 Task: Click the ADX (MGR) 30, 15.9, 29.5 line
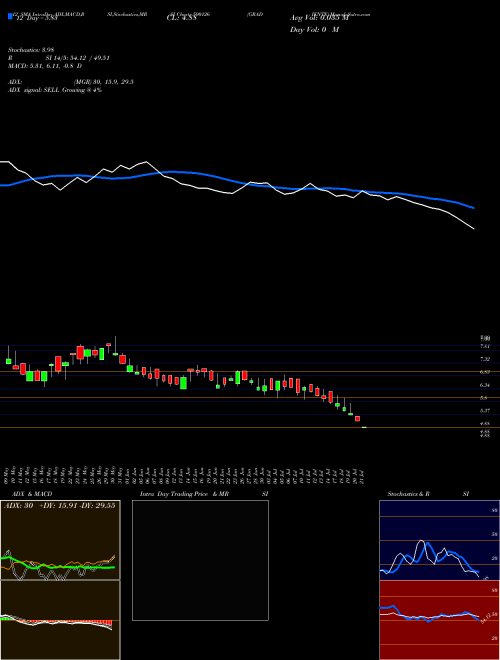coord(71,82)
